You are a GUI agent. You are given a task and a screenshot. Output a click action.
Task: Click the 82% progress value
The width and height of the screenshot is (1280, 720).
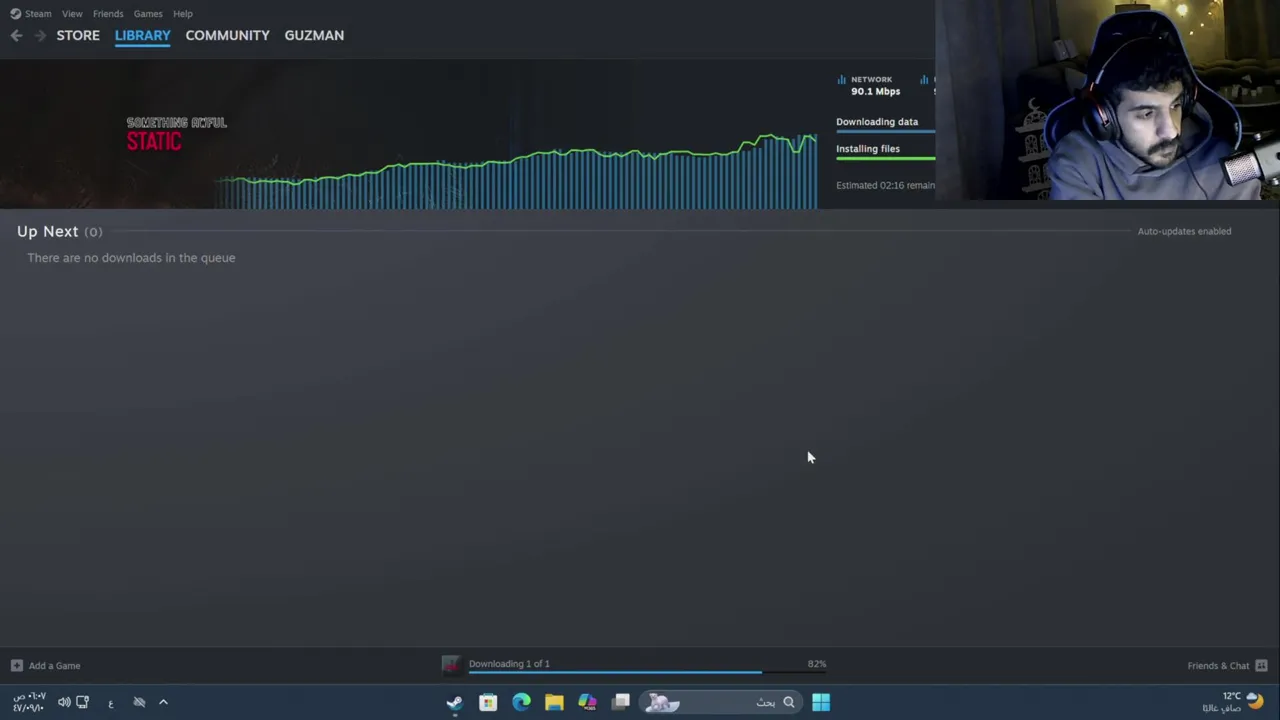pos(817,664)
